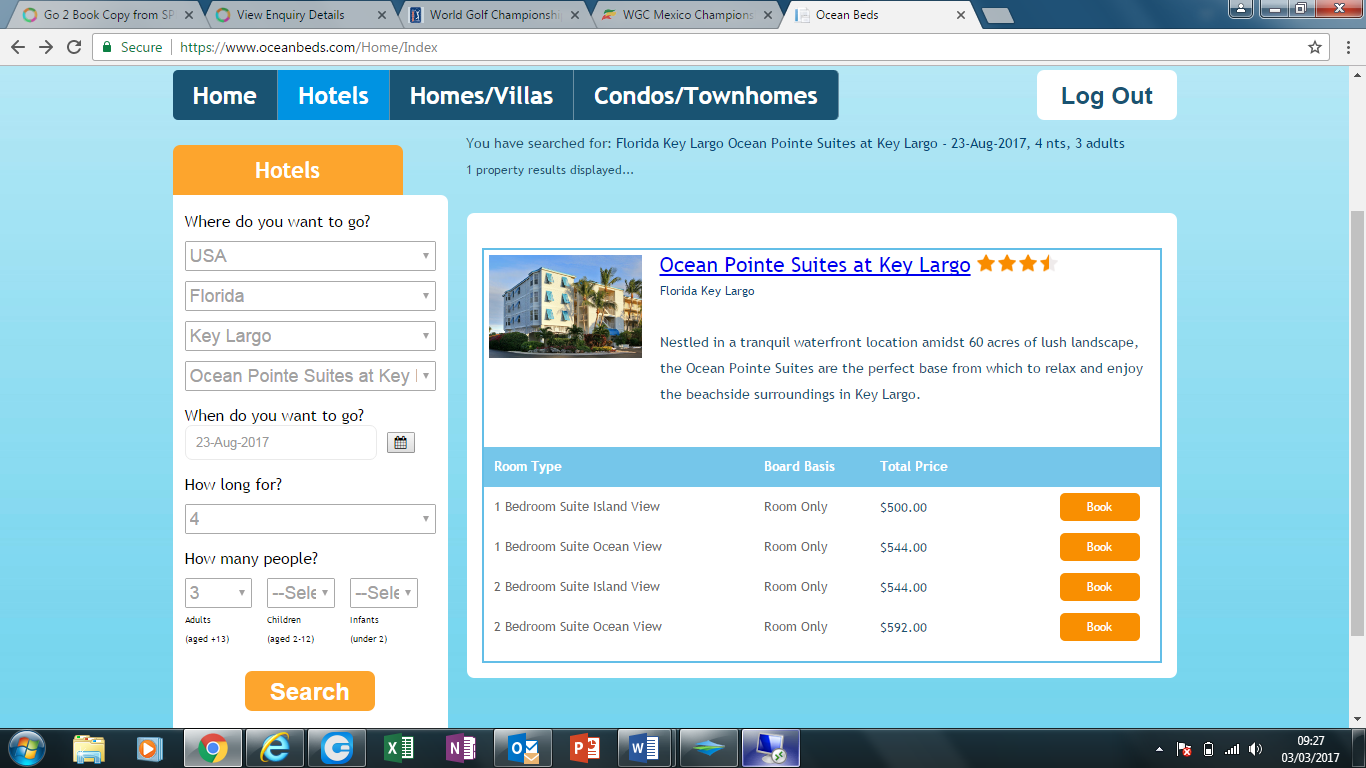Click the volume speaker tray icon
This screenshot has height=768, width=1366.
click(x=1256, y=749)
